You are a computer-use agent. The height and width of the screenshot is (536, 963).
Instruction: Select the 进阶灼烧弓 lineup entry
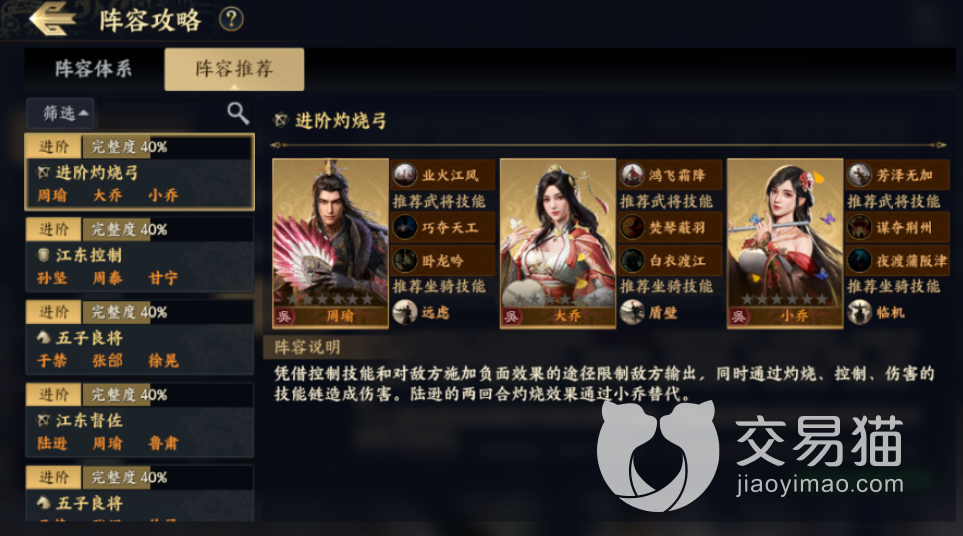click(x=139, y=172)
